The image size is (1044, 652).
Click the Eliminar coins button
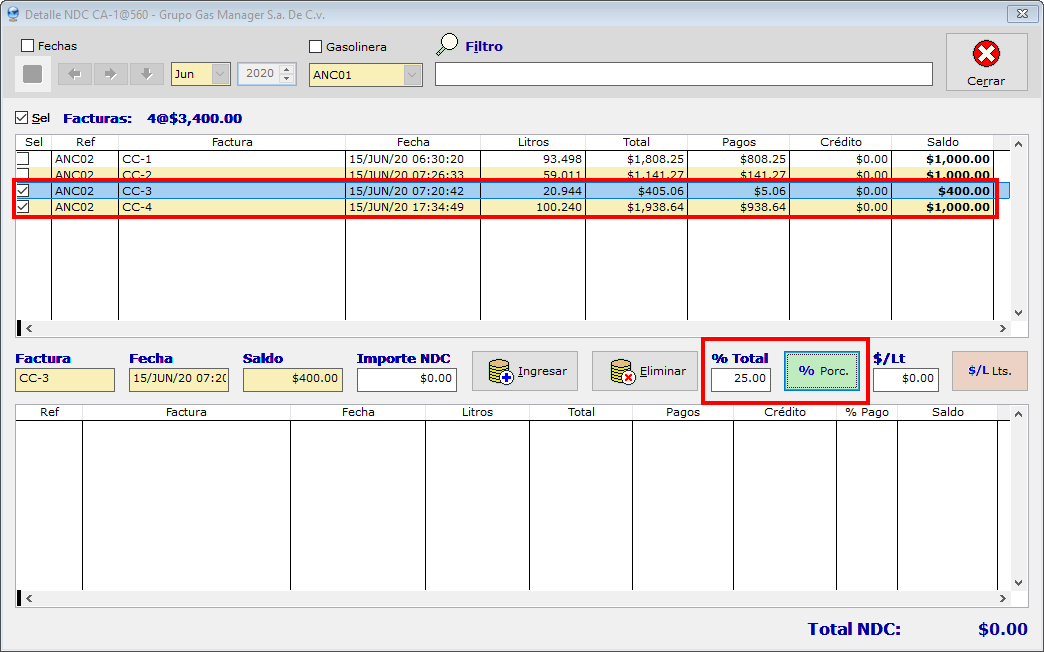(x=647, y=371)
